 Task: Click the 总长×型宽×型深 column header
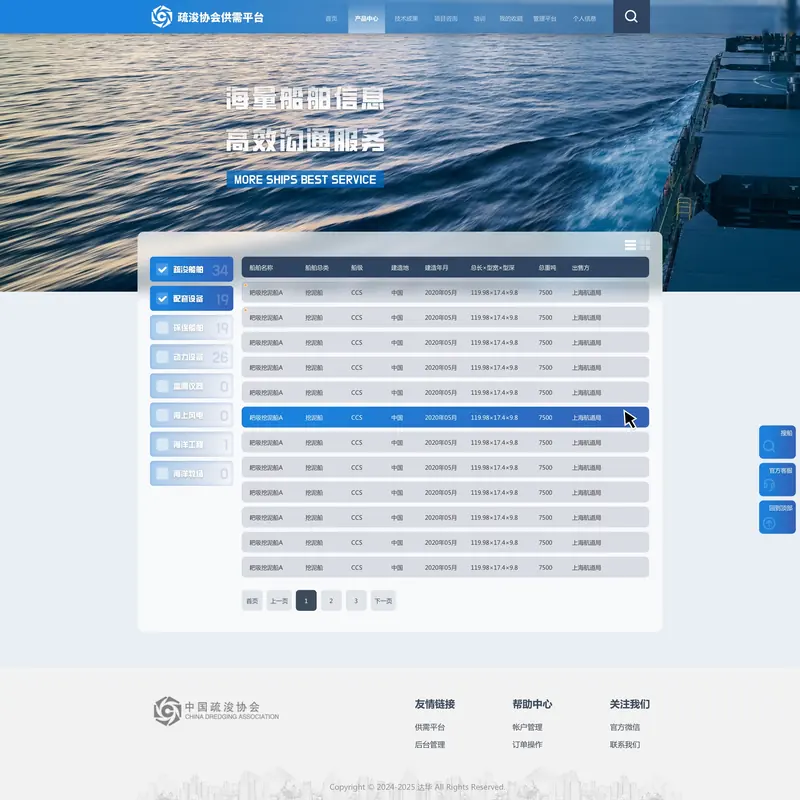tap(492, 268)
